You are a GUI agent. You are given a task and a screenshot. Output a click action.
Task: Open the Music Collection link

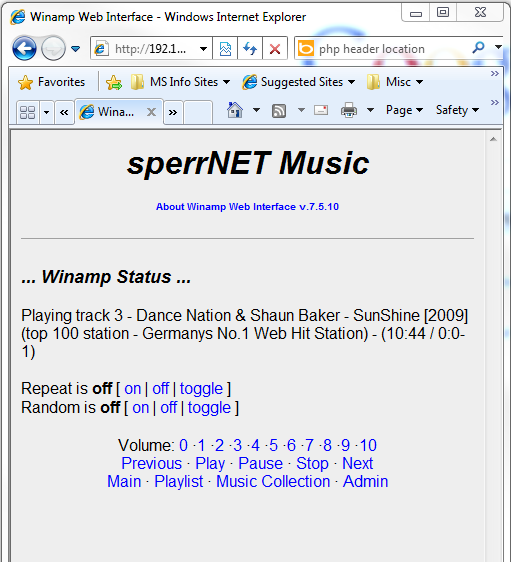pyautogui.click(x=273, y=481)
